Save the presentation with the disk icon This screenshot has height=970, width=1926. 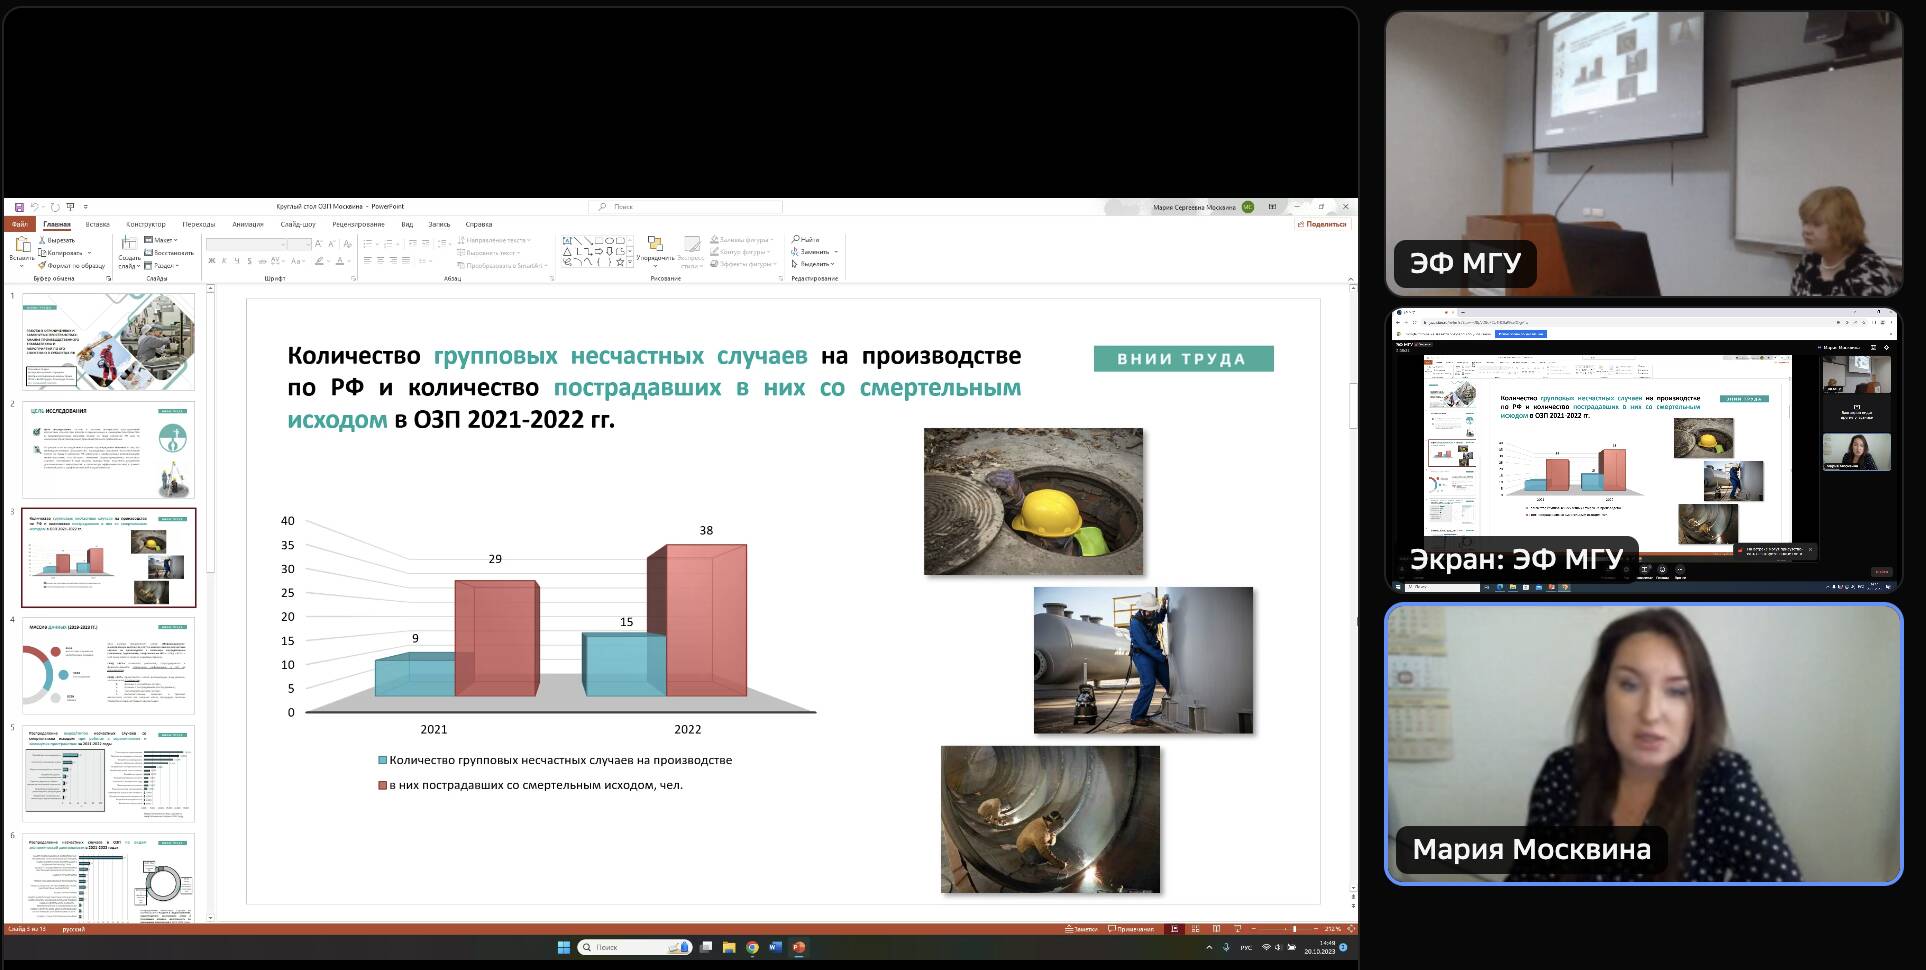(19, 207)
